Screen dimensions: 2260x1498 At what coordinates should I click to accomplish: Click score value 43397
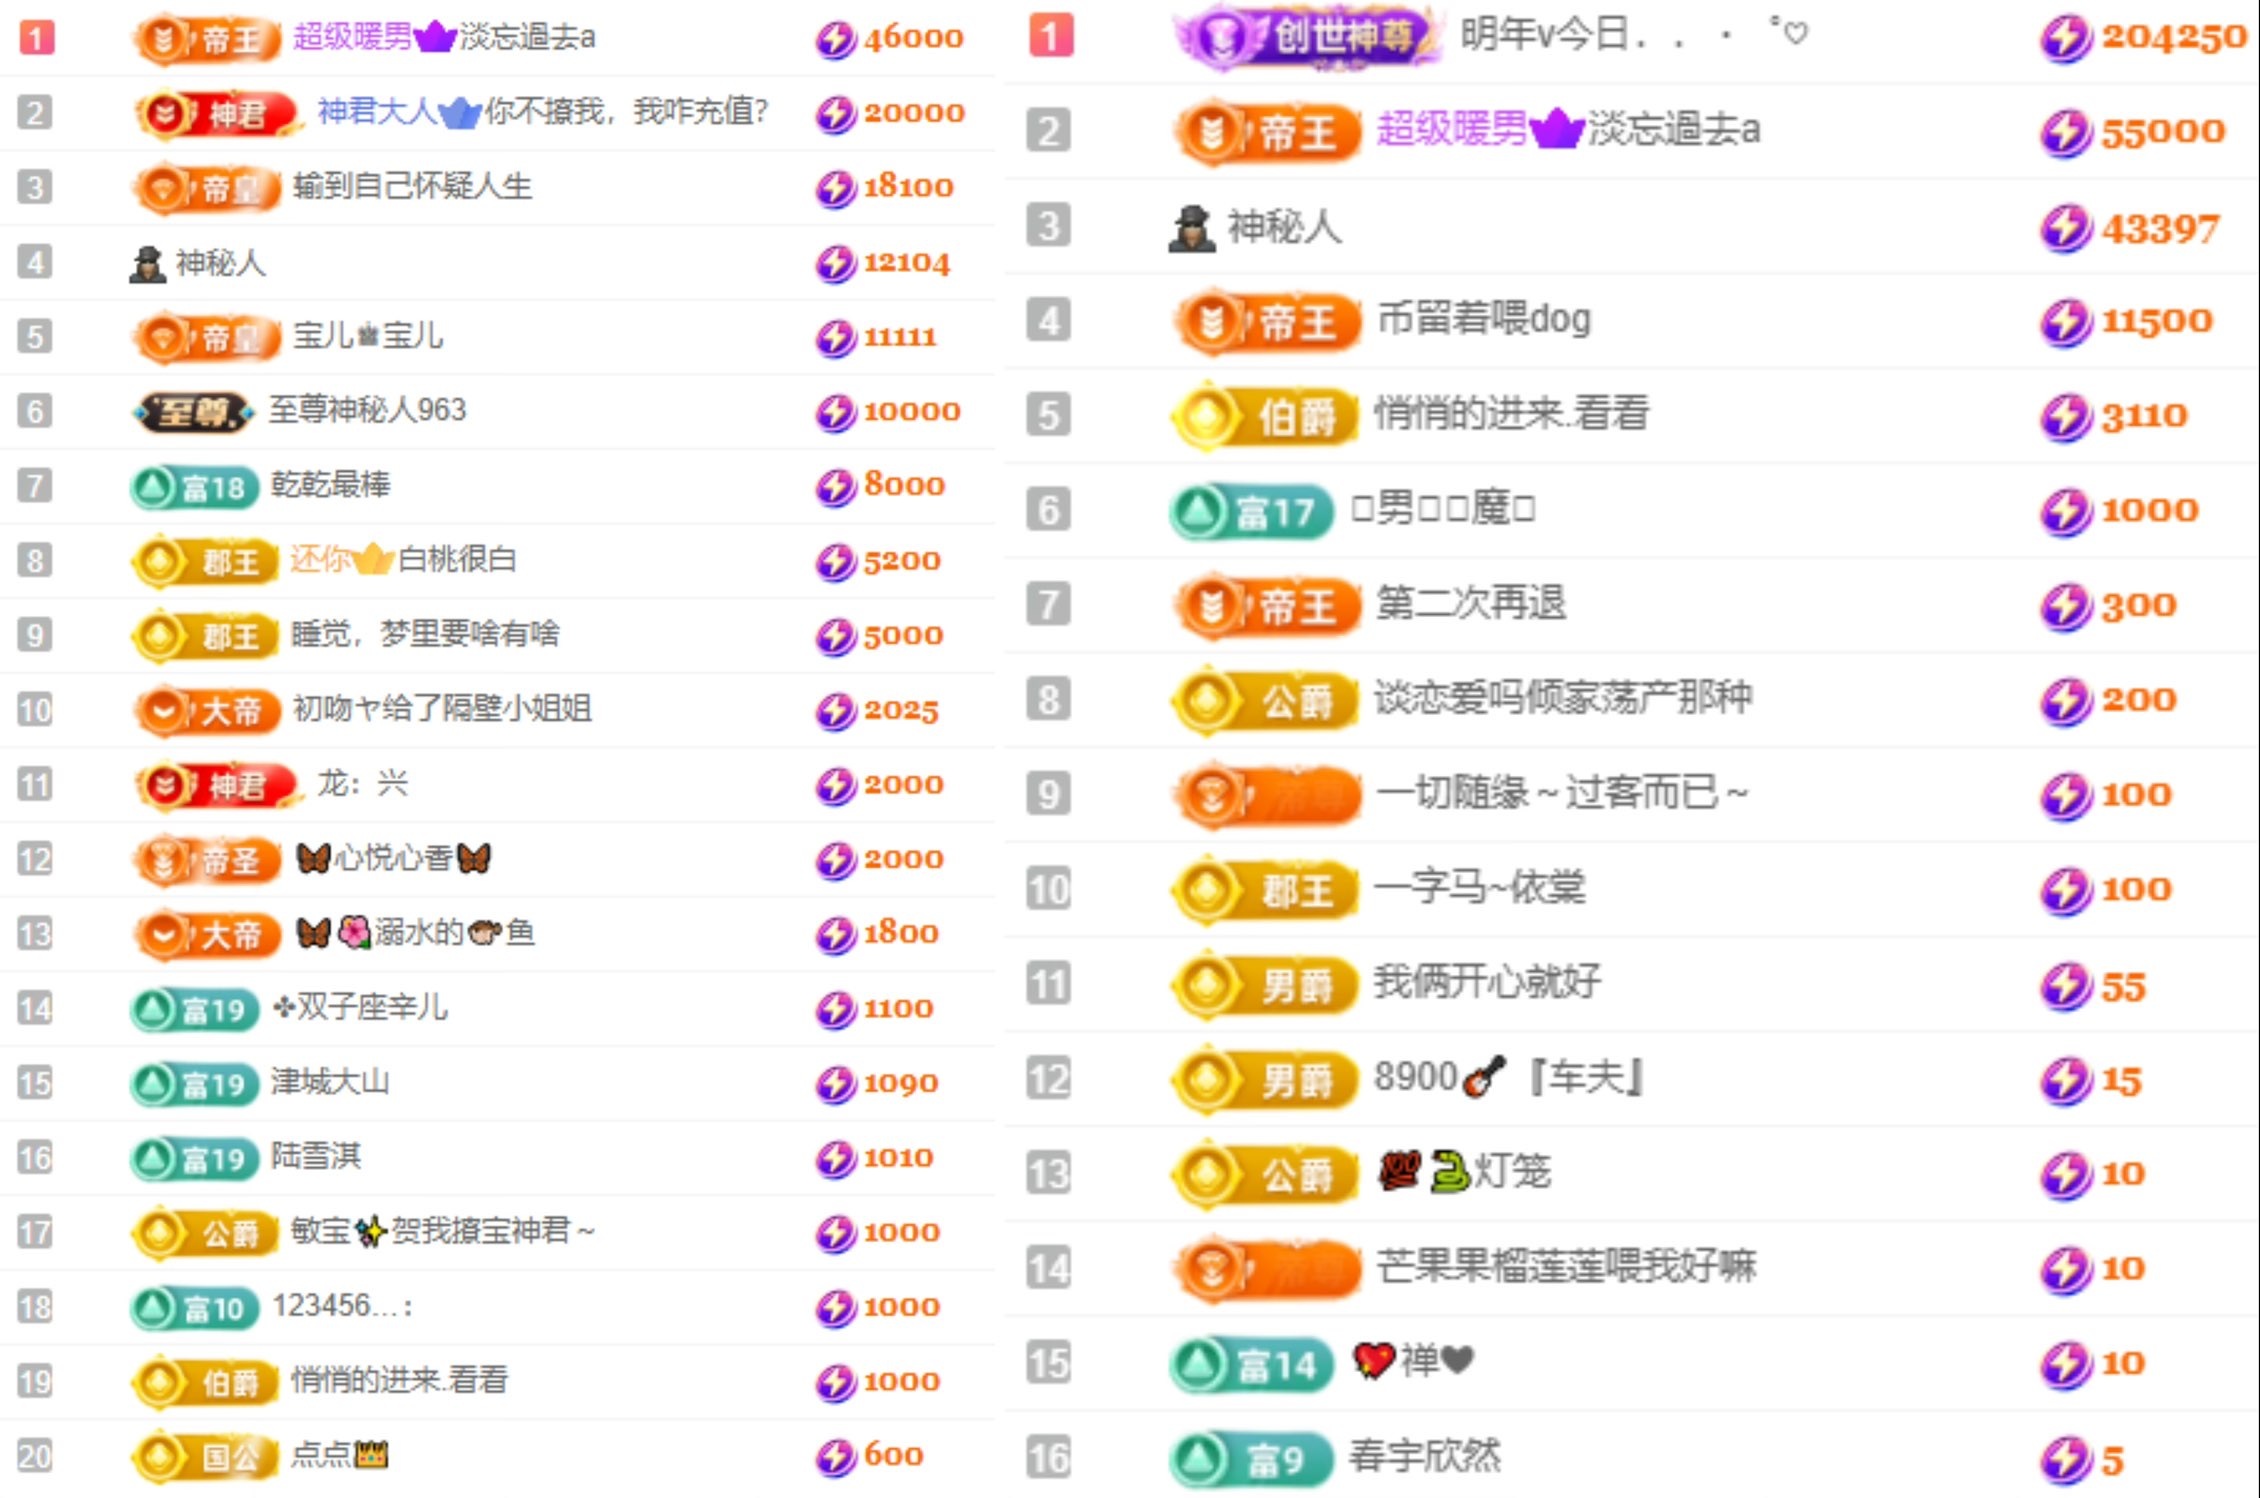(x=2160, y=230)
